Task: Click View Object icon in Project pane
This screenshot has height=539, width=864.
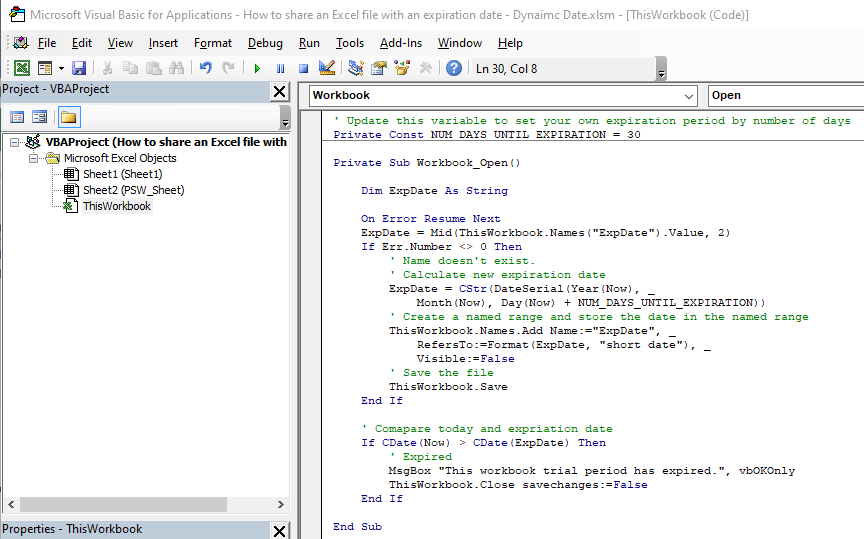Action: pyautogui.click(x=40, y=117)
